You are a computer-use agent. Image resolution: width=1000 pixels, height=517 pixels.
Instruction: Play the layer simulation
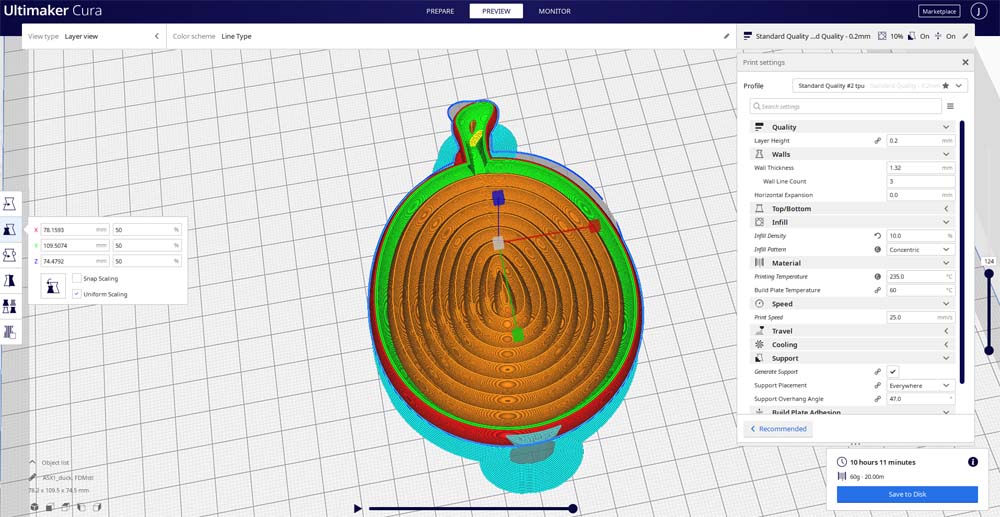[x=358, y=508]
